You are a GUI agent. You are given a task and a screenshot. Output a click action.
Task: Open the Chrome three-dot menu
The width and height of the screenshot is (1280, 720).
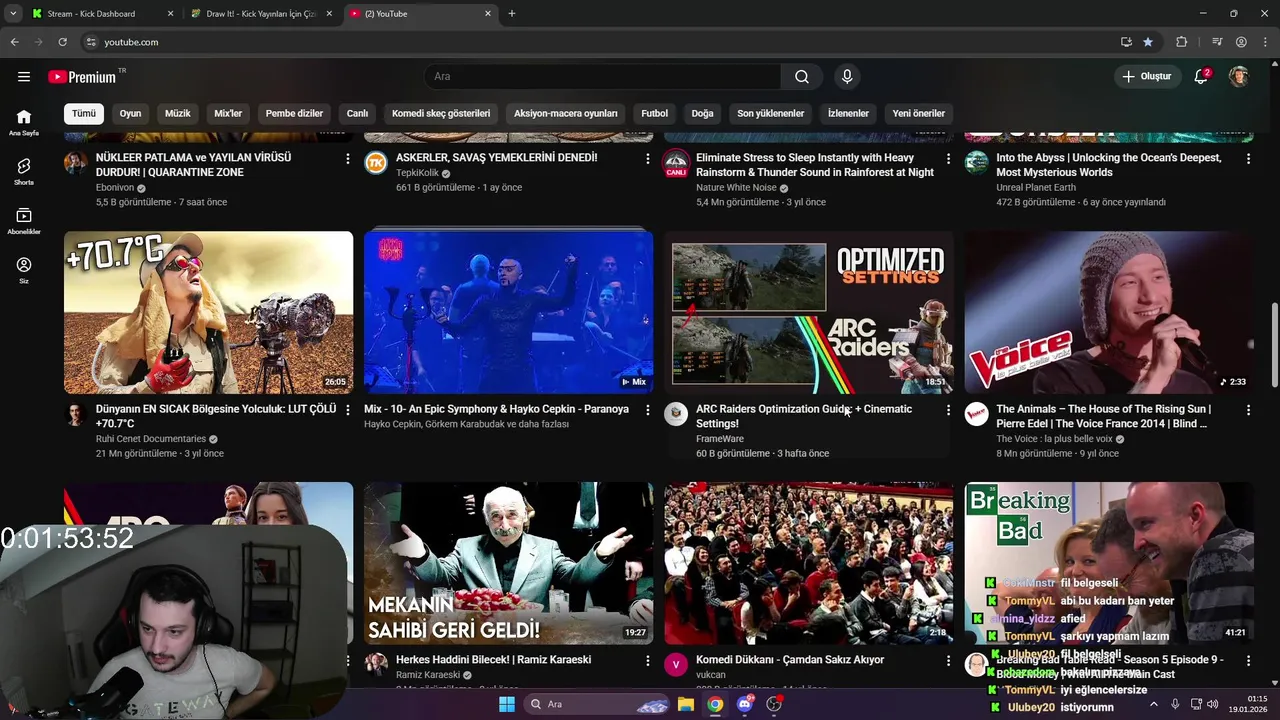pyautogui.click(x=1264, y=42)
